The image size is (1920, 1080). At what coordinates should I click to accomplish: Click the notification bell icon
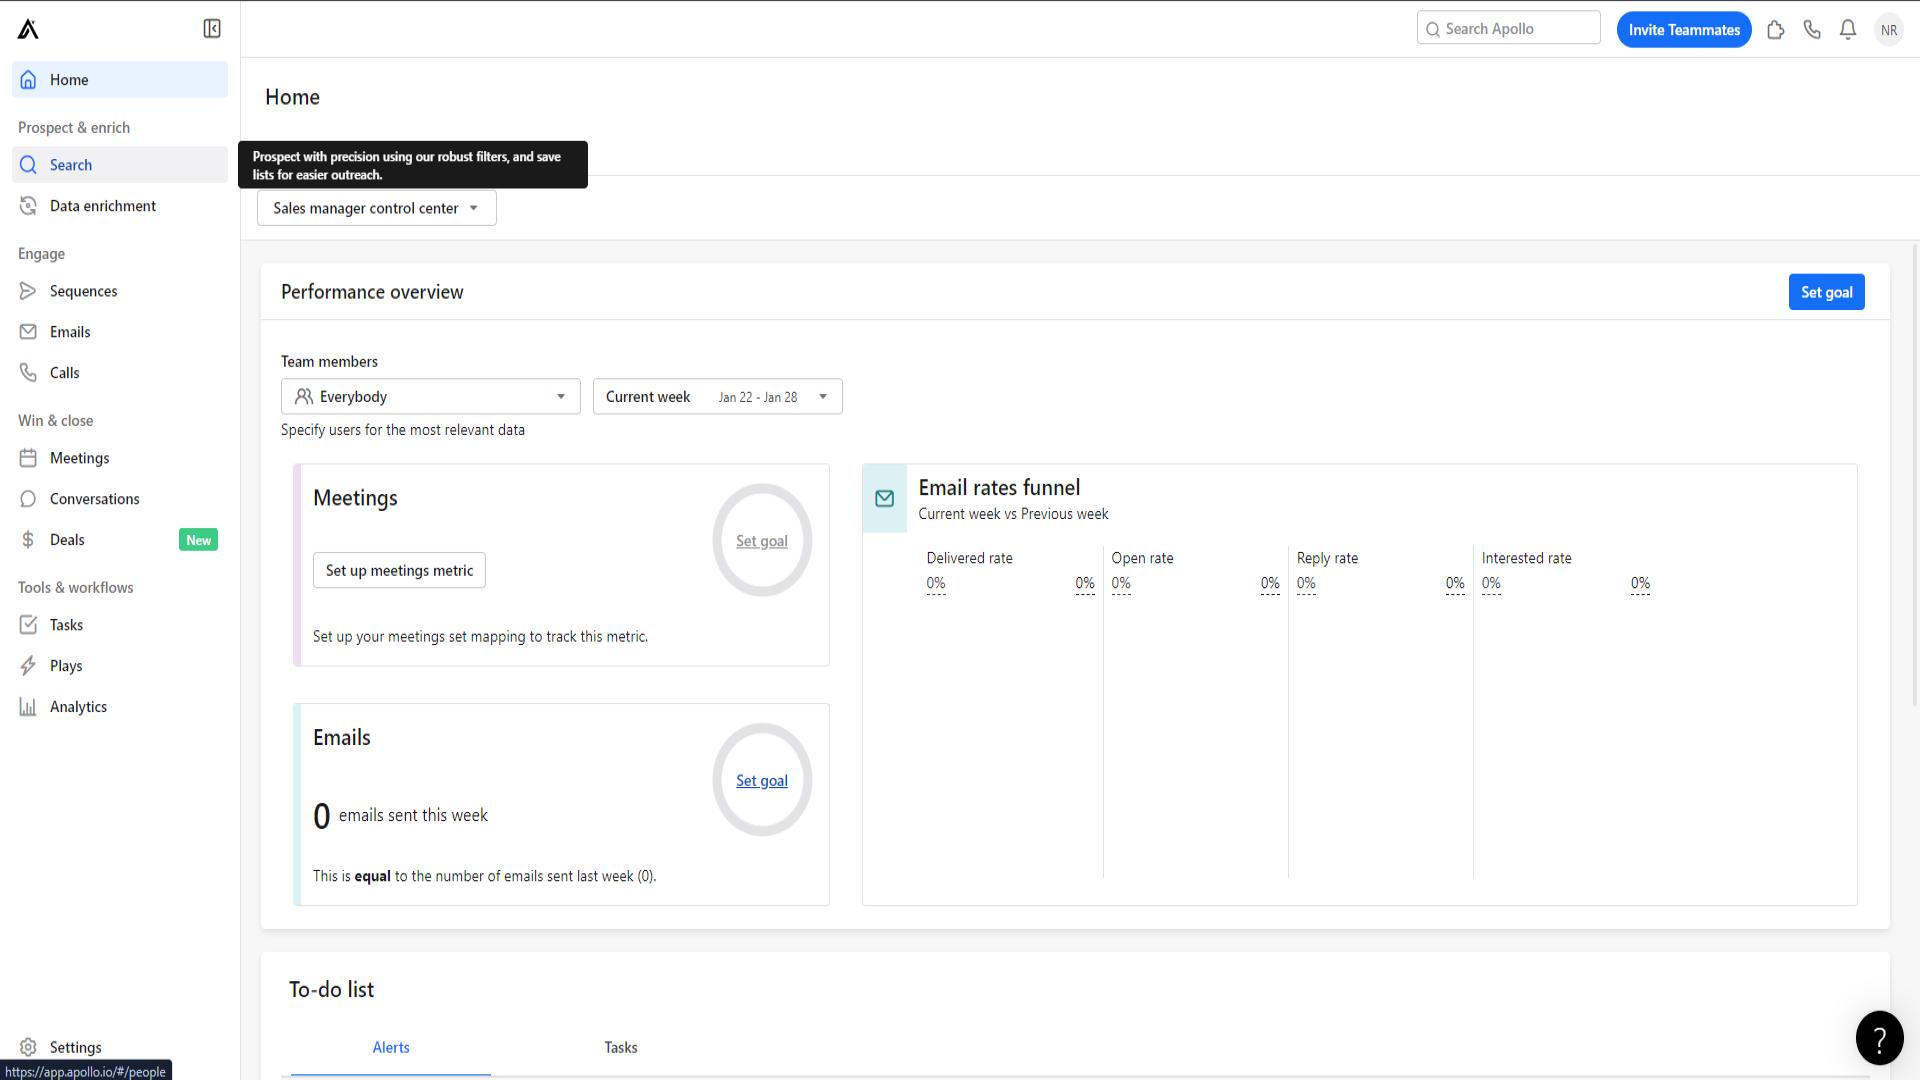click(x=1849, y=29)
